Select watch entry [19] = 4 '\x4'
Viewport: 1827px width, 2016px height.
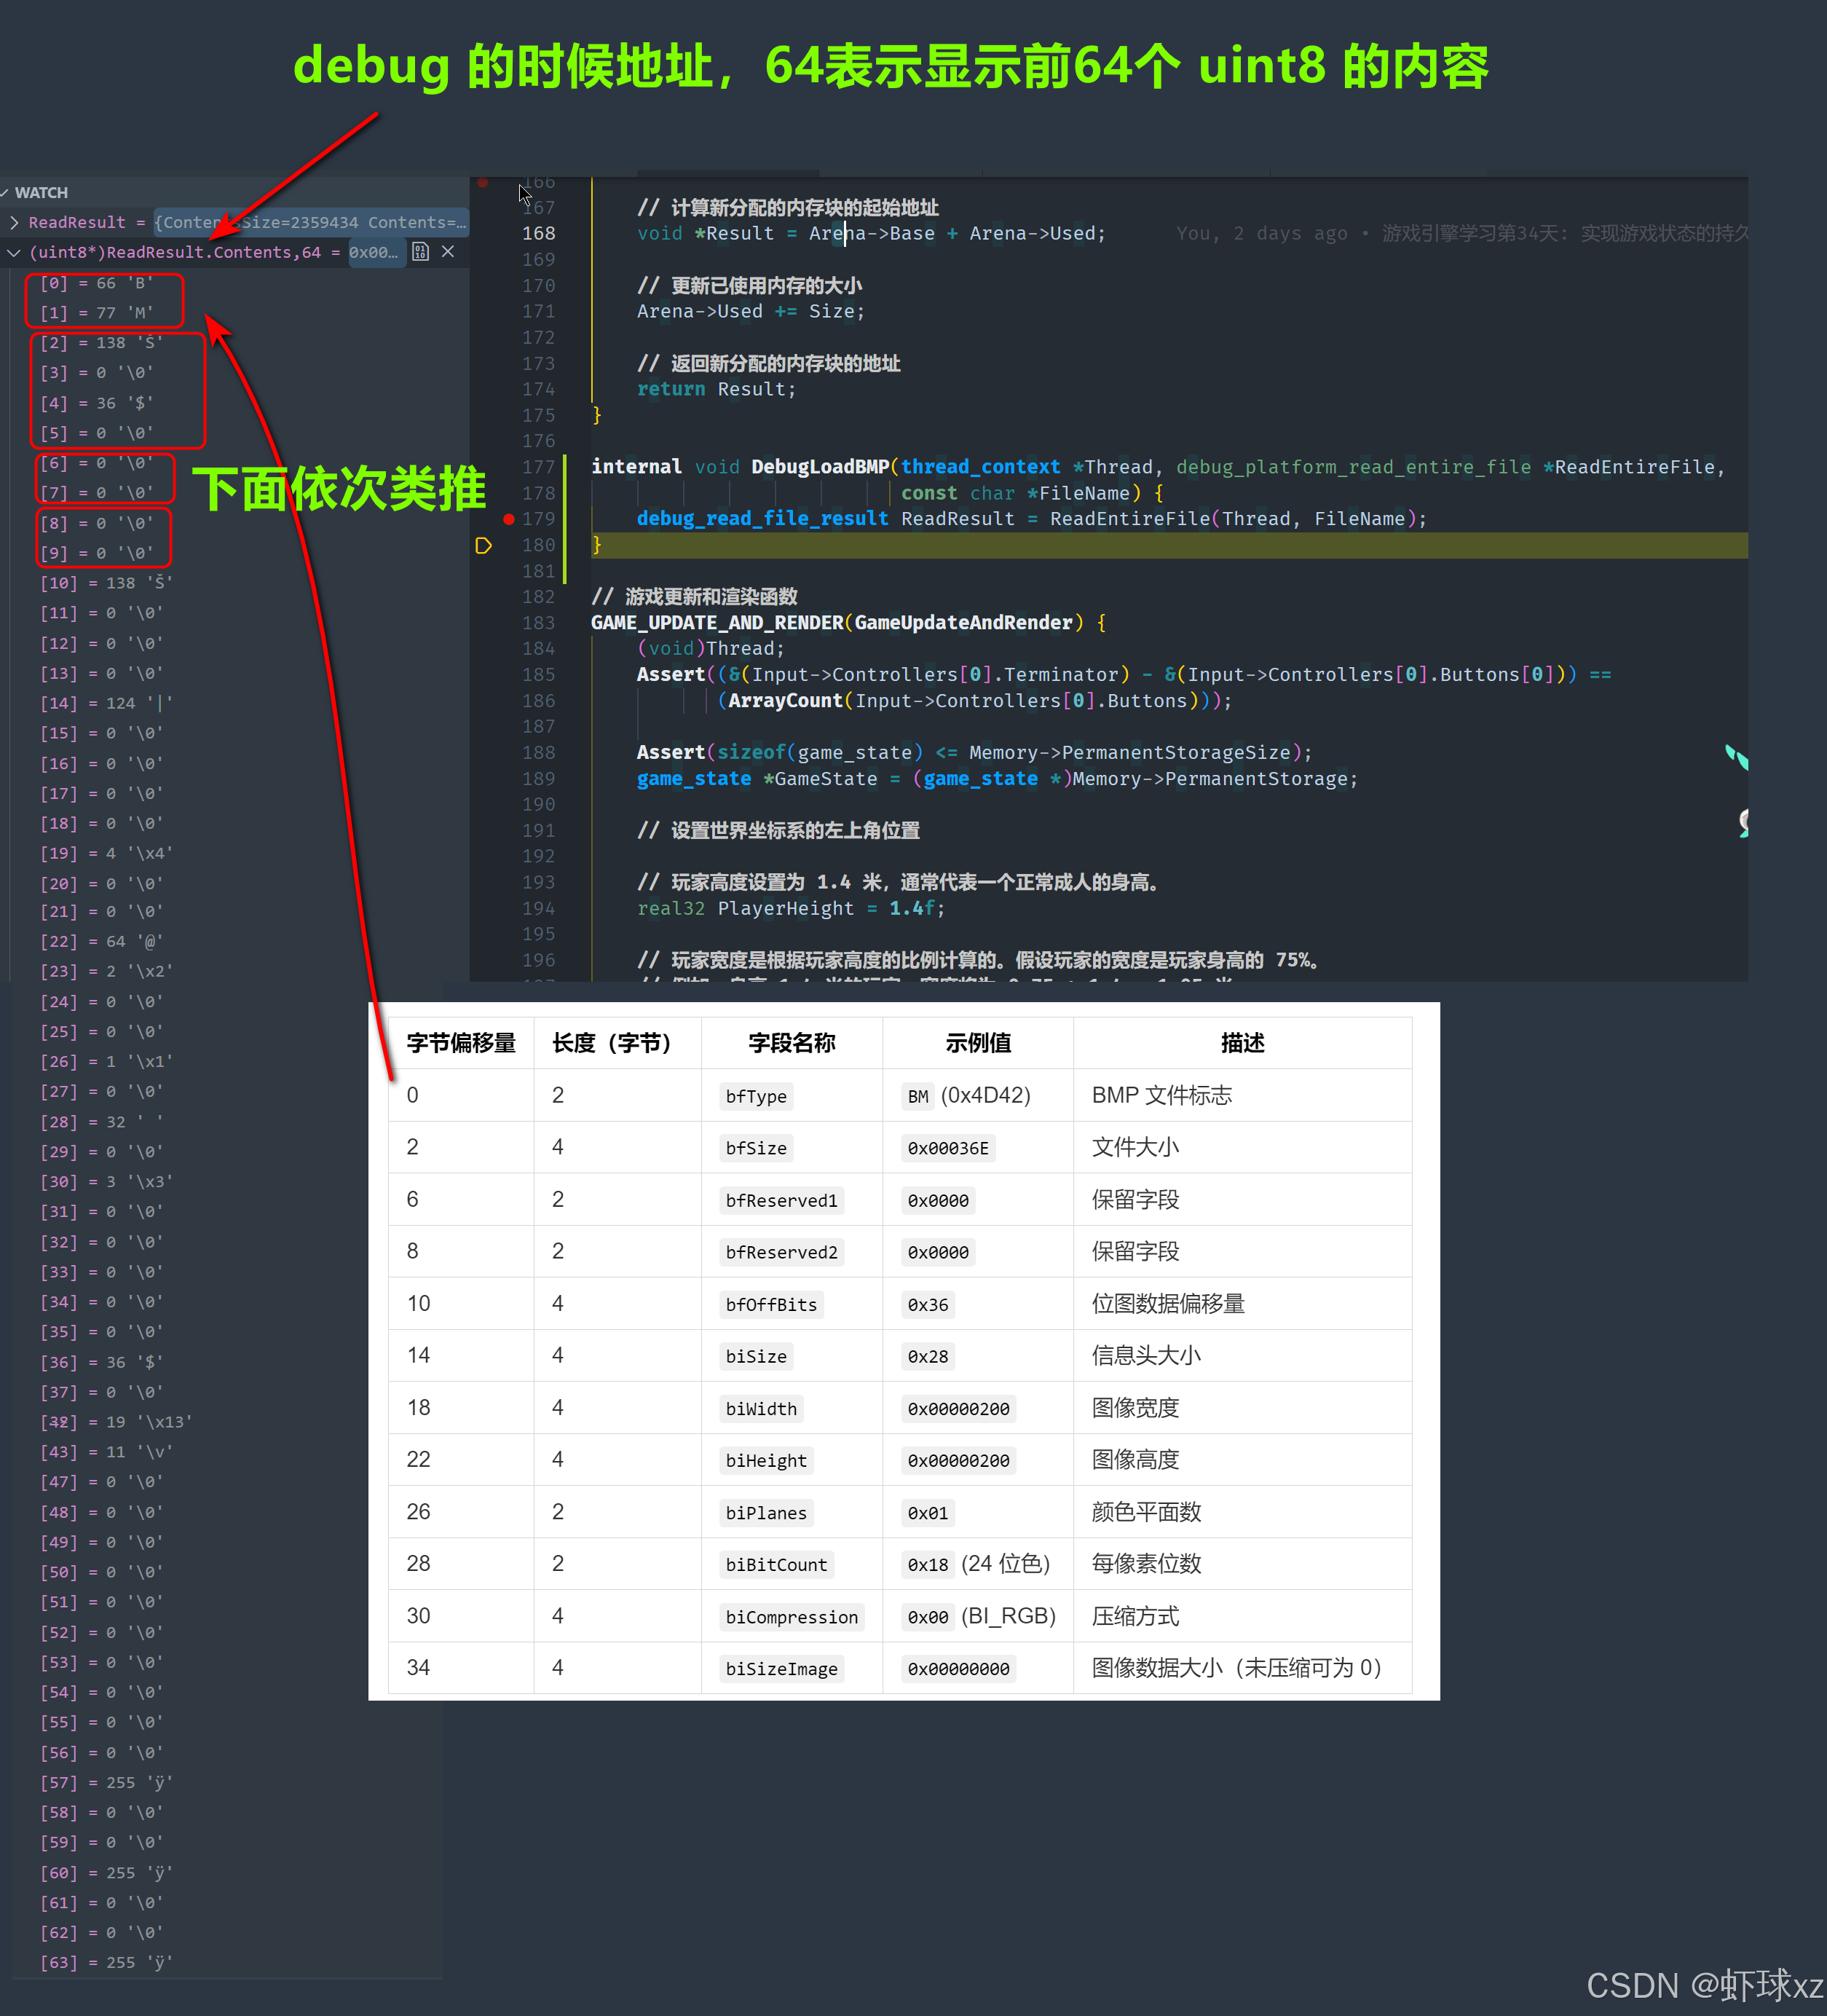pos(106,853)
